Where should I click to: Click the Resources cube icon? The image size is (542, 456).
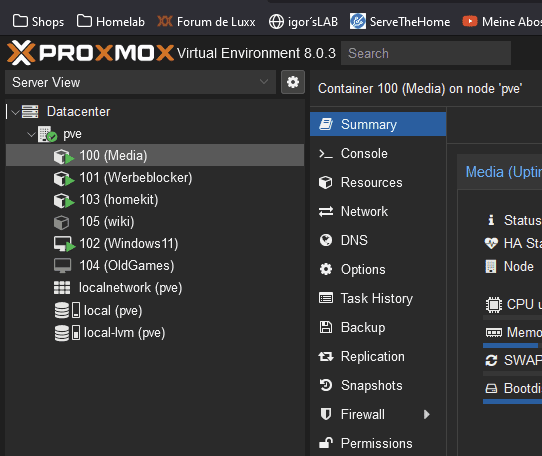326,183
